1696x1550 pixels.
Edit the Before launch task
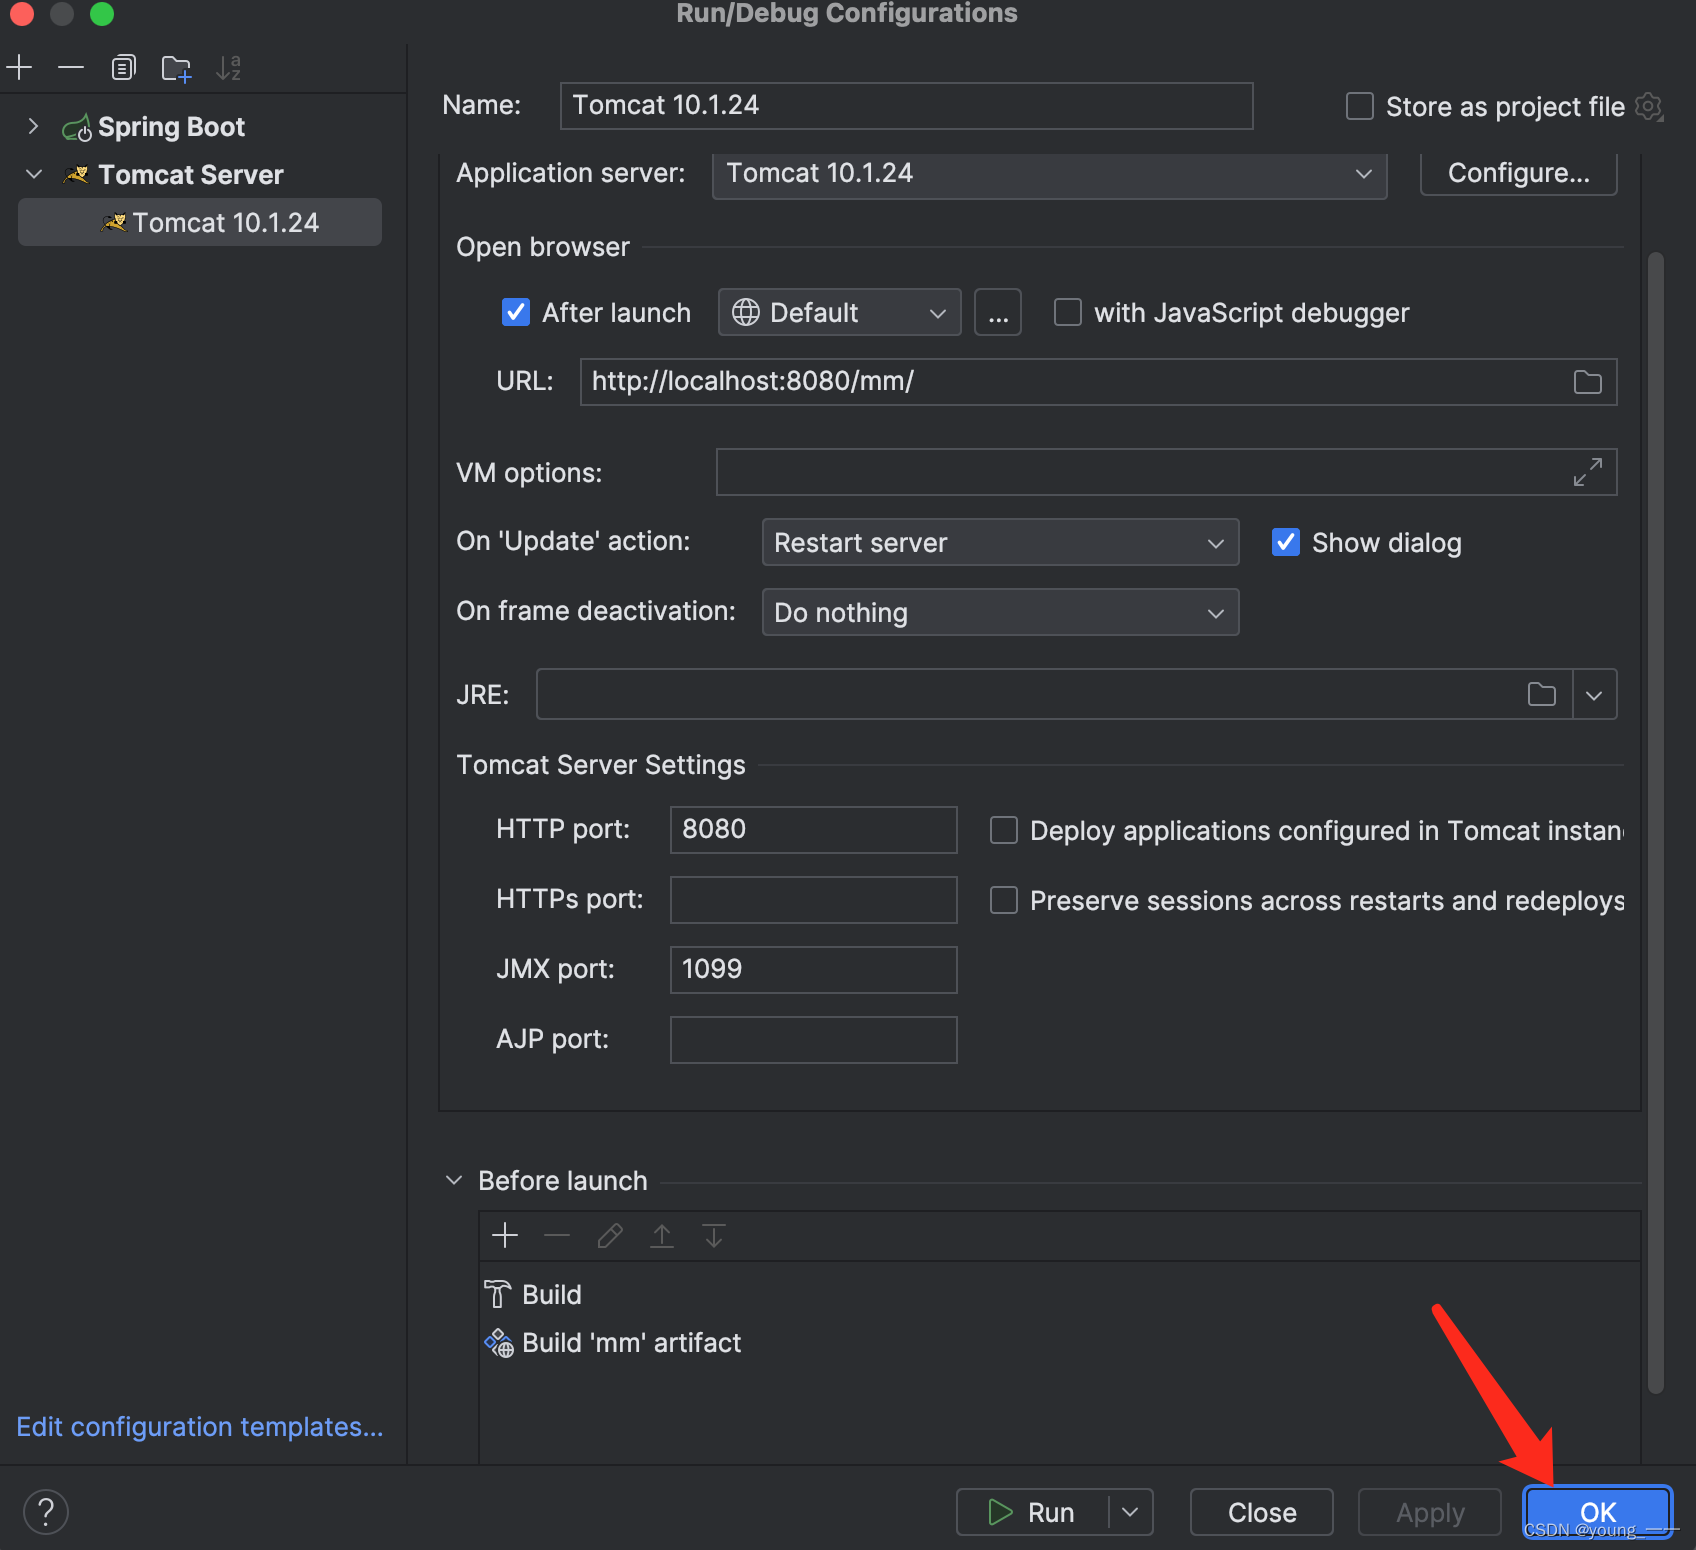click(x=610, y=1236)
